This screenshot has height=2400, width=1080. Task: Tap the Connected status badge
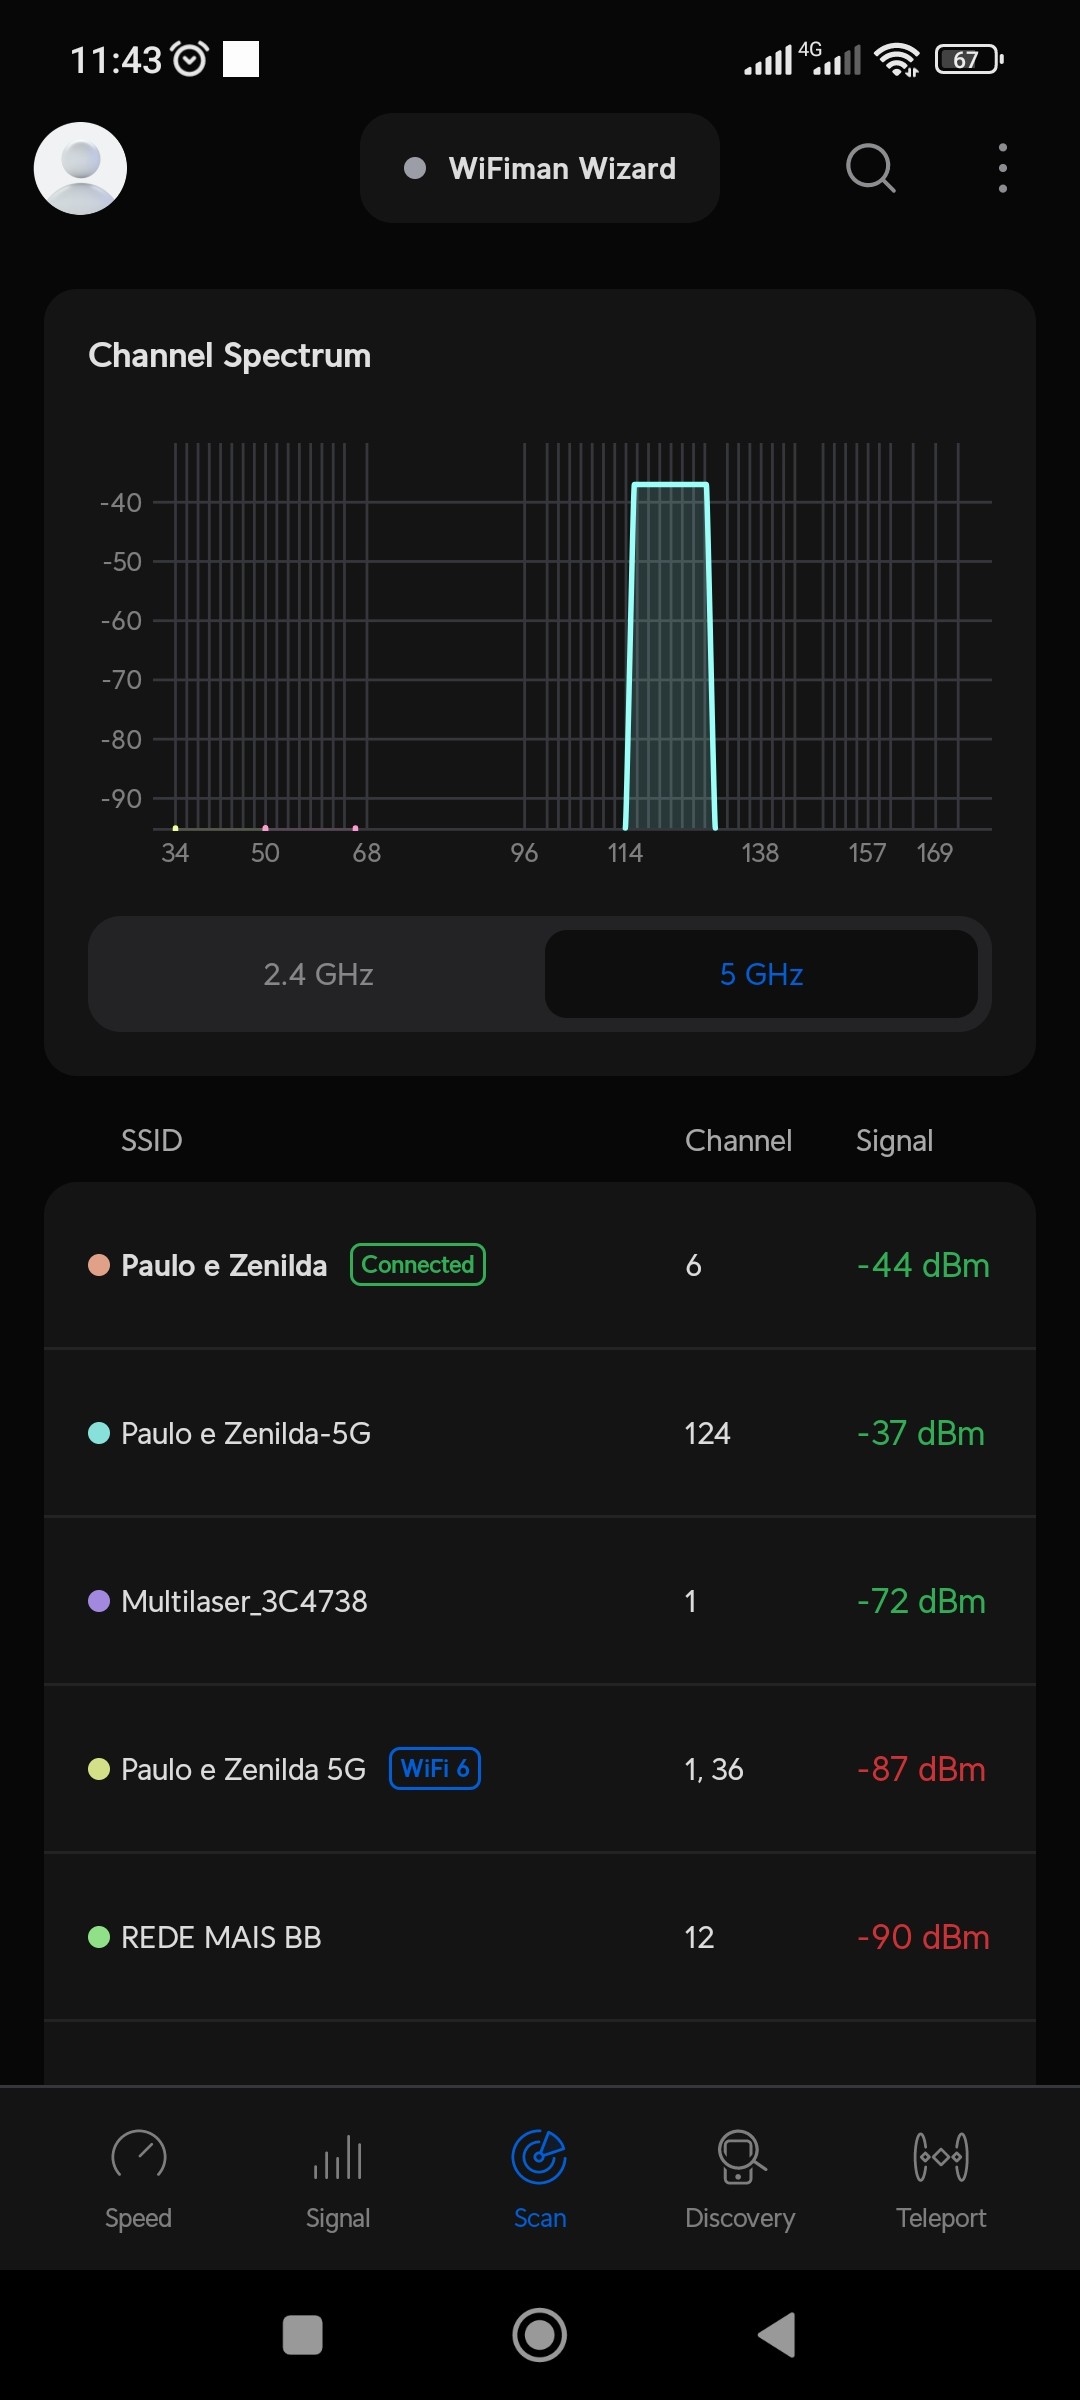coord(418,1265)
